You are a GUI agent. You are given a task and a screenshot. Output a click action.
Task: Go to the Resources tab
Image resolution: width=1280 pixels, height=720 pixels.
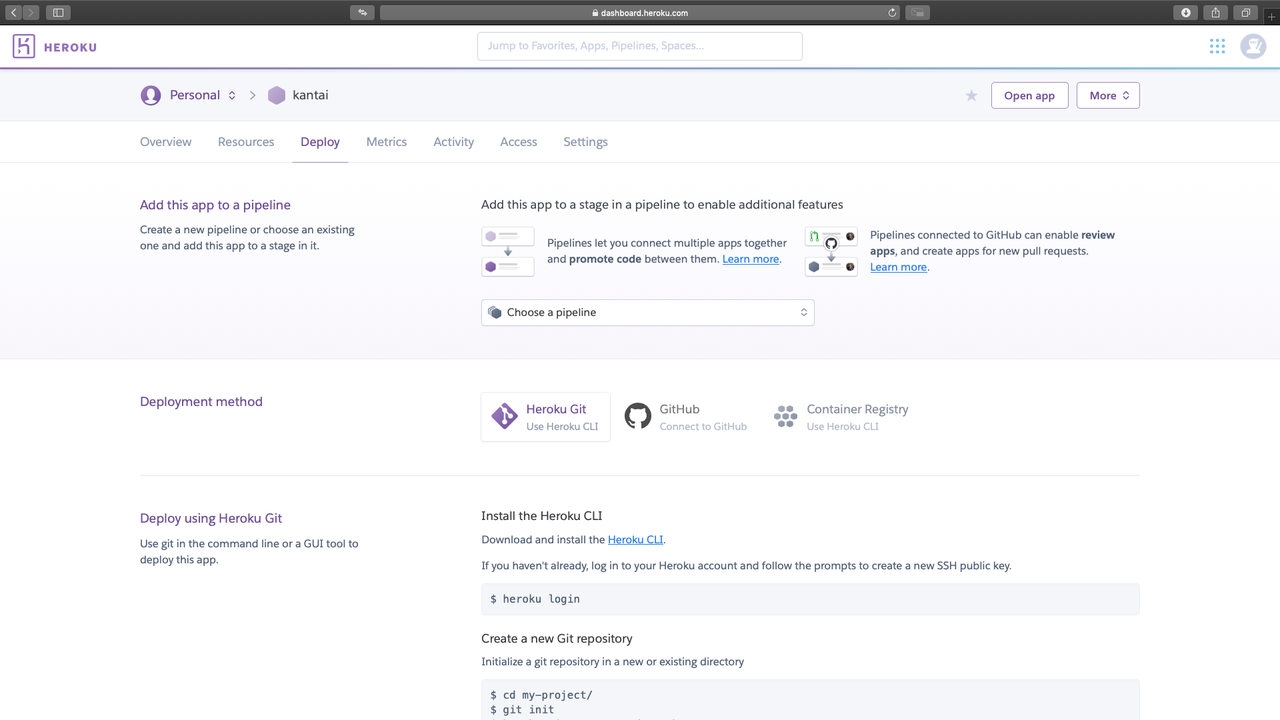click(246, 142)
